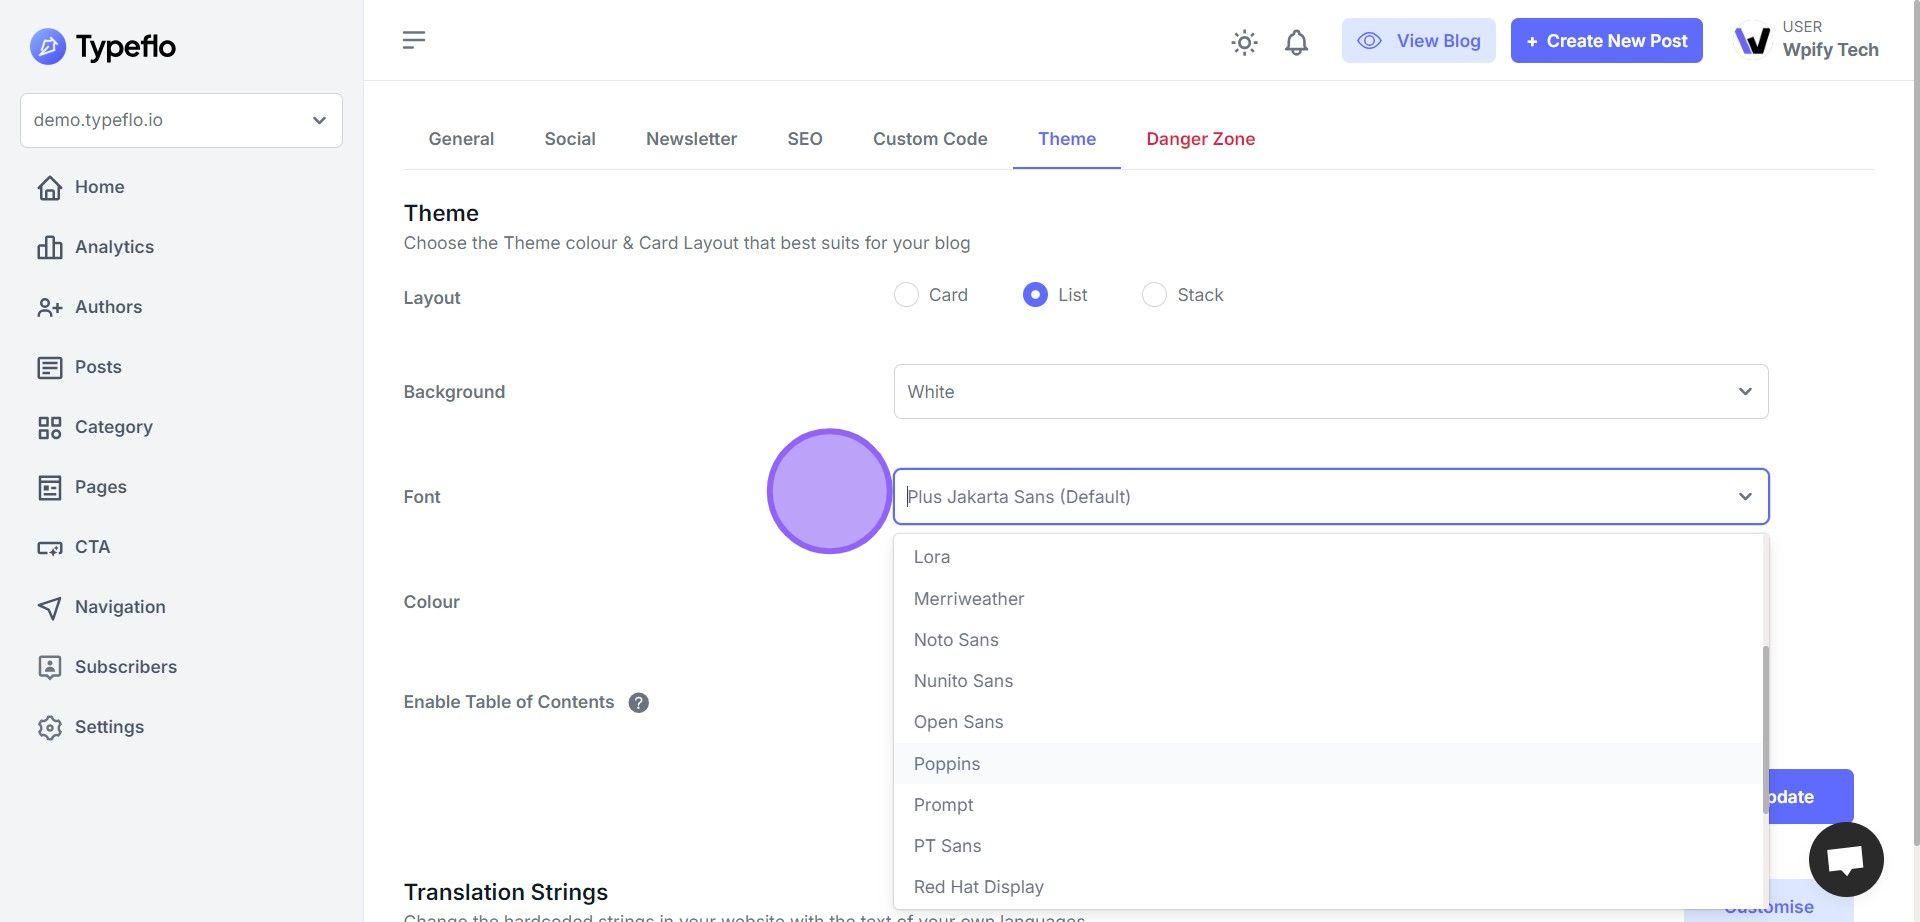Open Settings gear icon in sidebar

coord(49,727)
